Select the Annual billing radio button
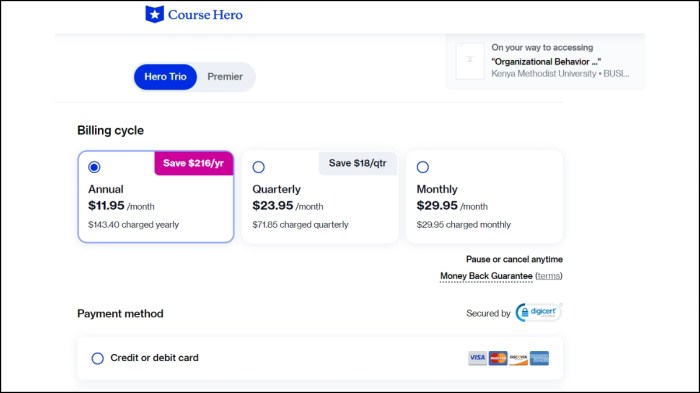700x393 pixels. [94, 167]
